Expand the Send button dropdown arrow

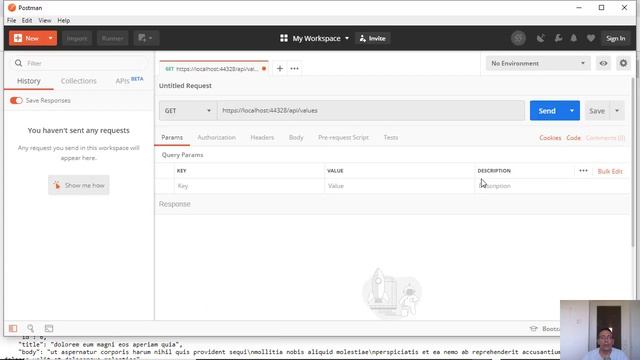tap(572, 111)
